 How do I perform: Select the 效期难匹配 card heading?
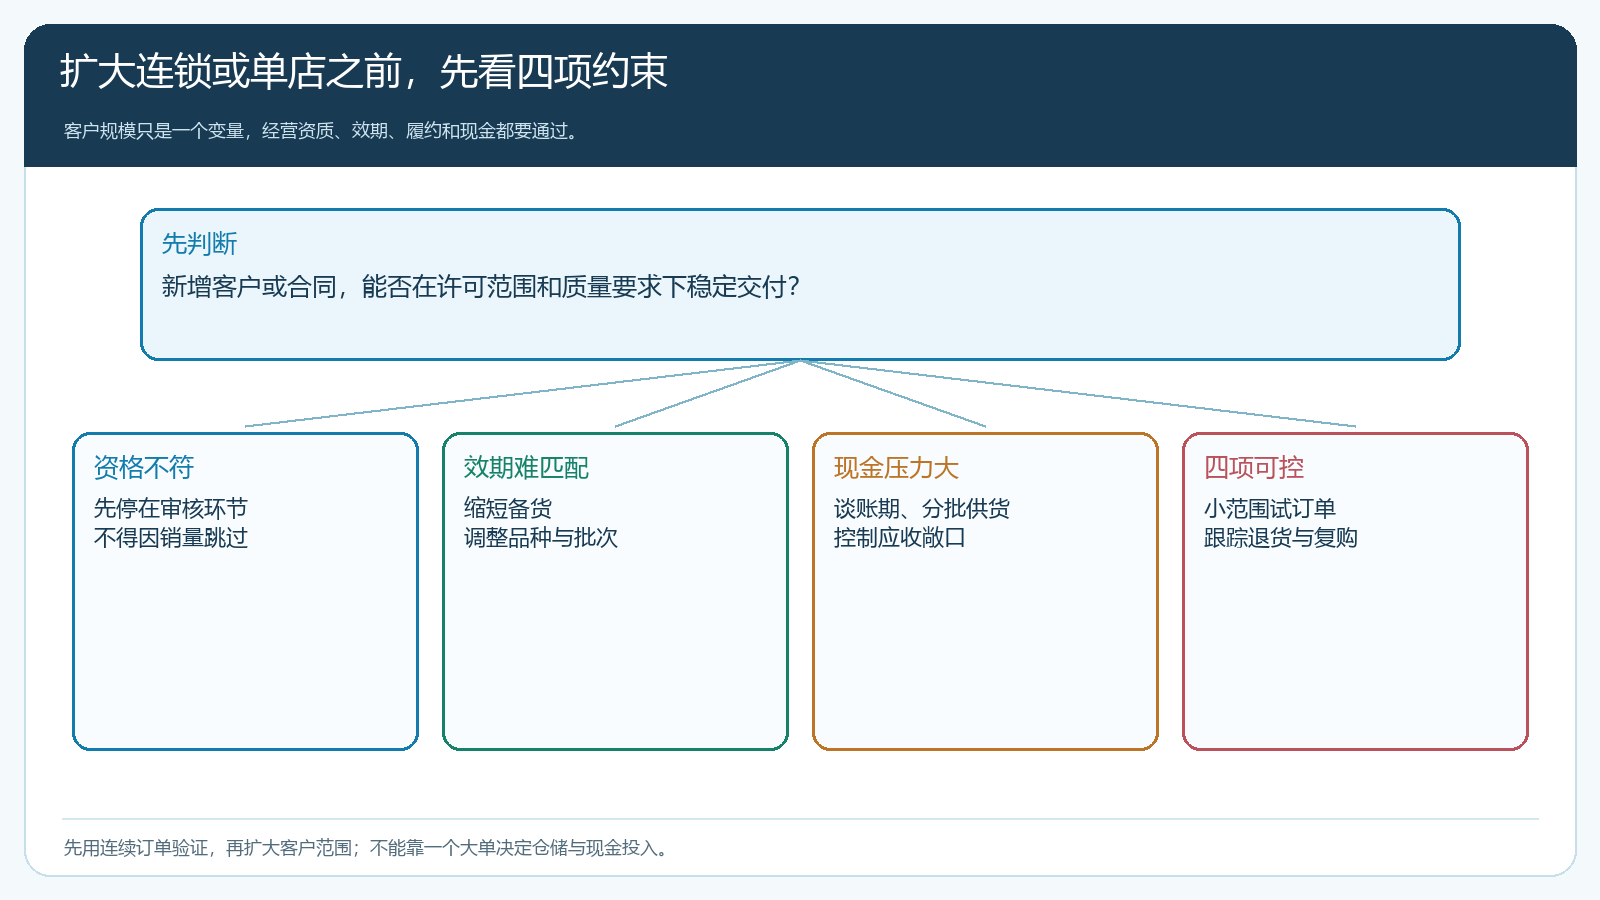(x=526, y=468)
